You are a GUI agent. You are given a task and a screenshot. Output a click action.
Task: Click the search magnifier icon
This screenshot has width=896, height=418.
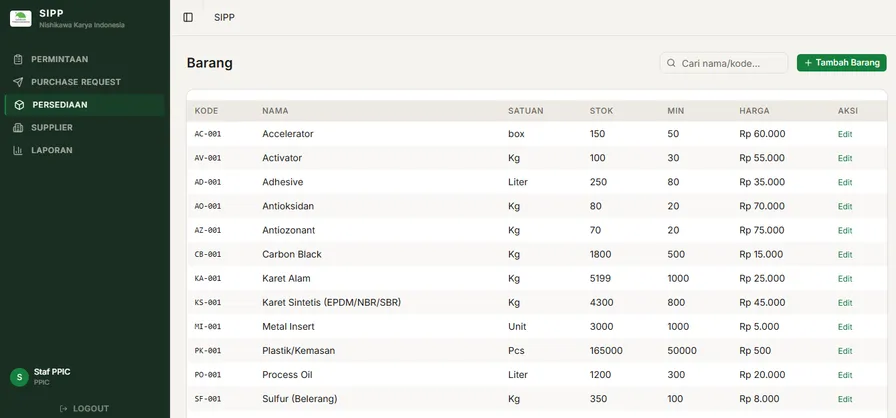click(671, 63)
